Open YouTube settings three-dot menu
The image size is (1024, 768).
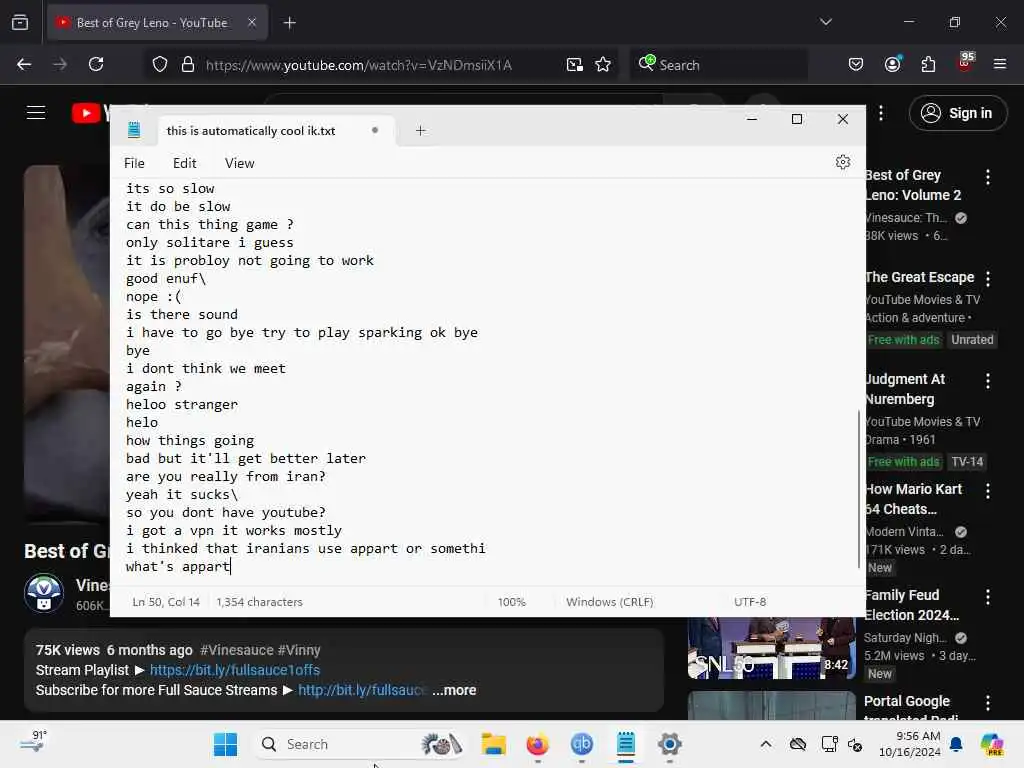881,113
